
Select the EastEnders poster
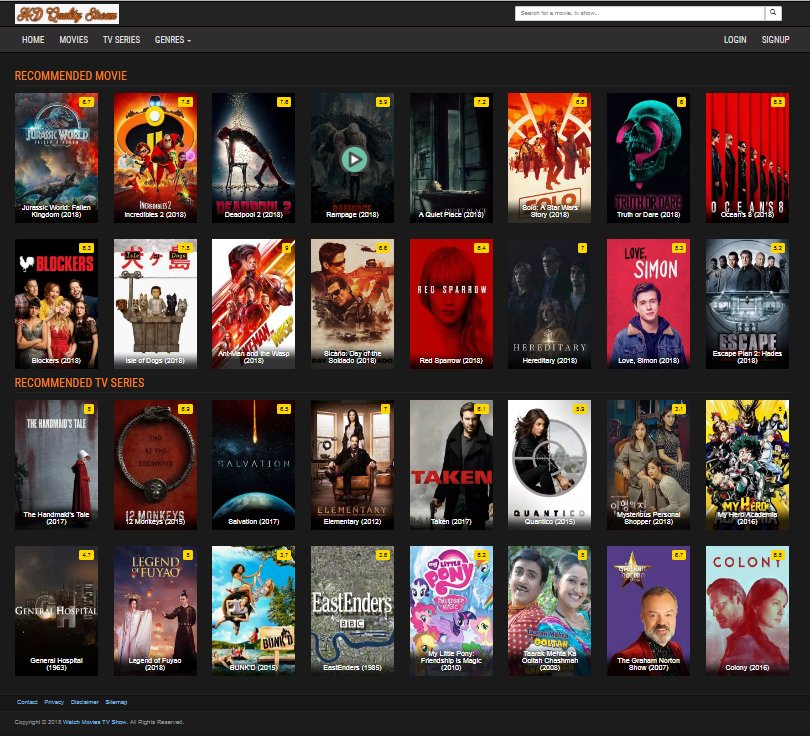(352, 611)
